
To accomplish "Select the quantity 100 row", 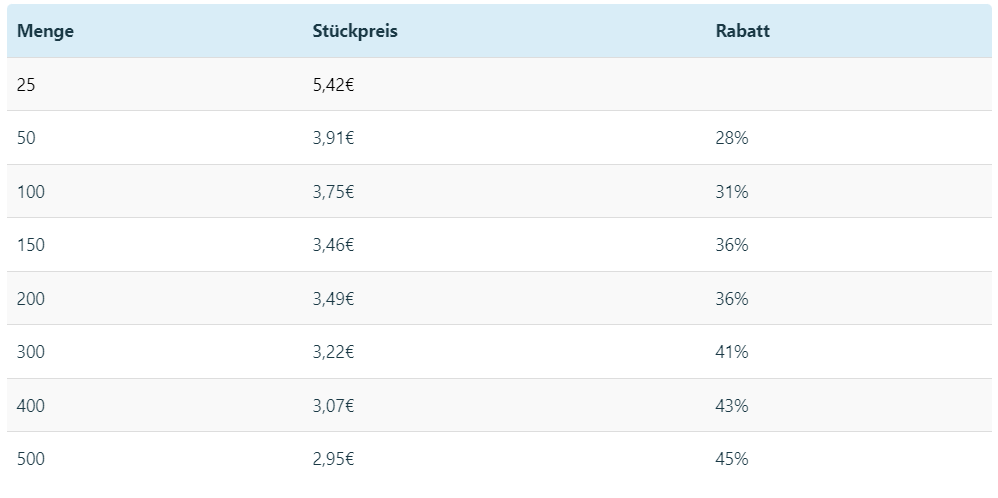I will click(499, 191).
